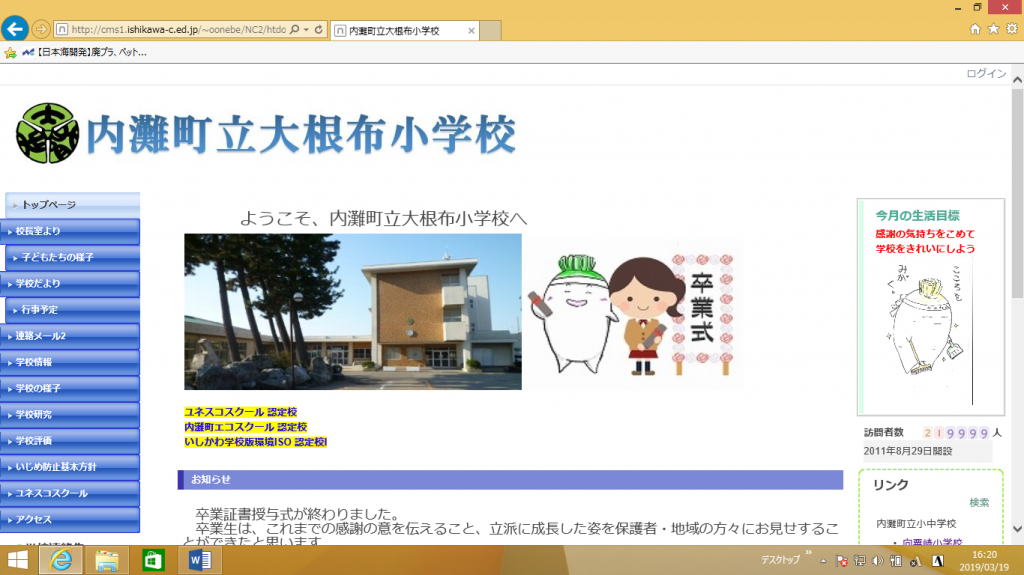Screen dimensions: 1024x575
Task: Open the favorites star in the toolbar
Action: [x=993, y=30]
